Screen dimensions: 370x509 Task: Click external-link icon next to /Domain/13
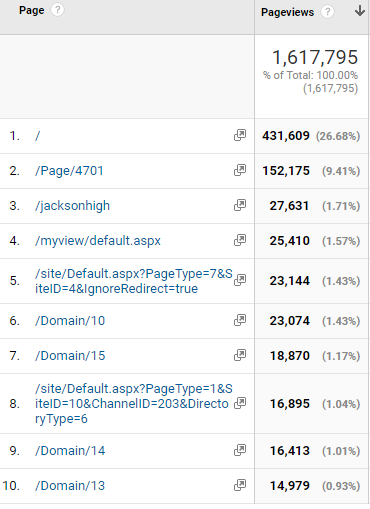click(x=240, y=485)
